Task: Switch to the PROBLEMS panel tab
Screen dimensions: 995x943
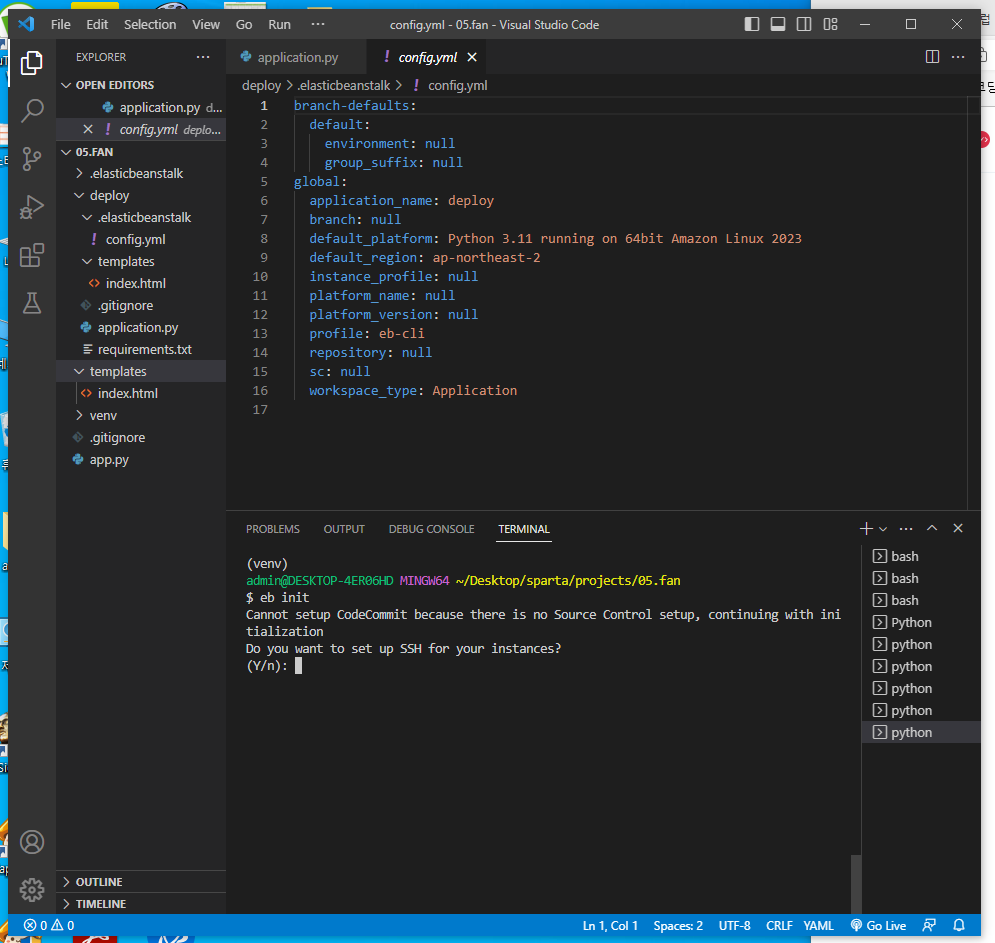Action: (x=273, y=529)
